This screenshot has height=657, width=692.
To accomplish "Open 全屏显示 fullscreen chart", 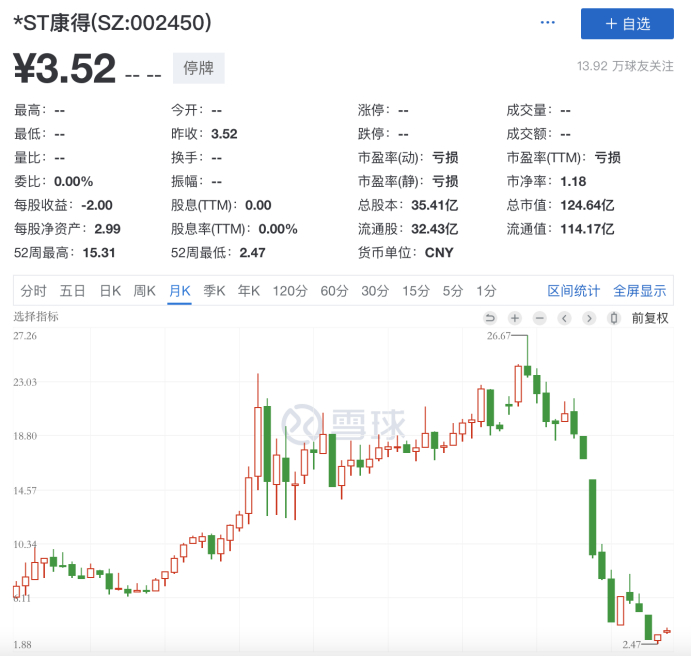I will tap(640, 291).
